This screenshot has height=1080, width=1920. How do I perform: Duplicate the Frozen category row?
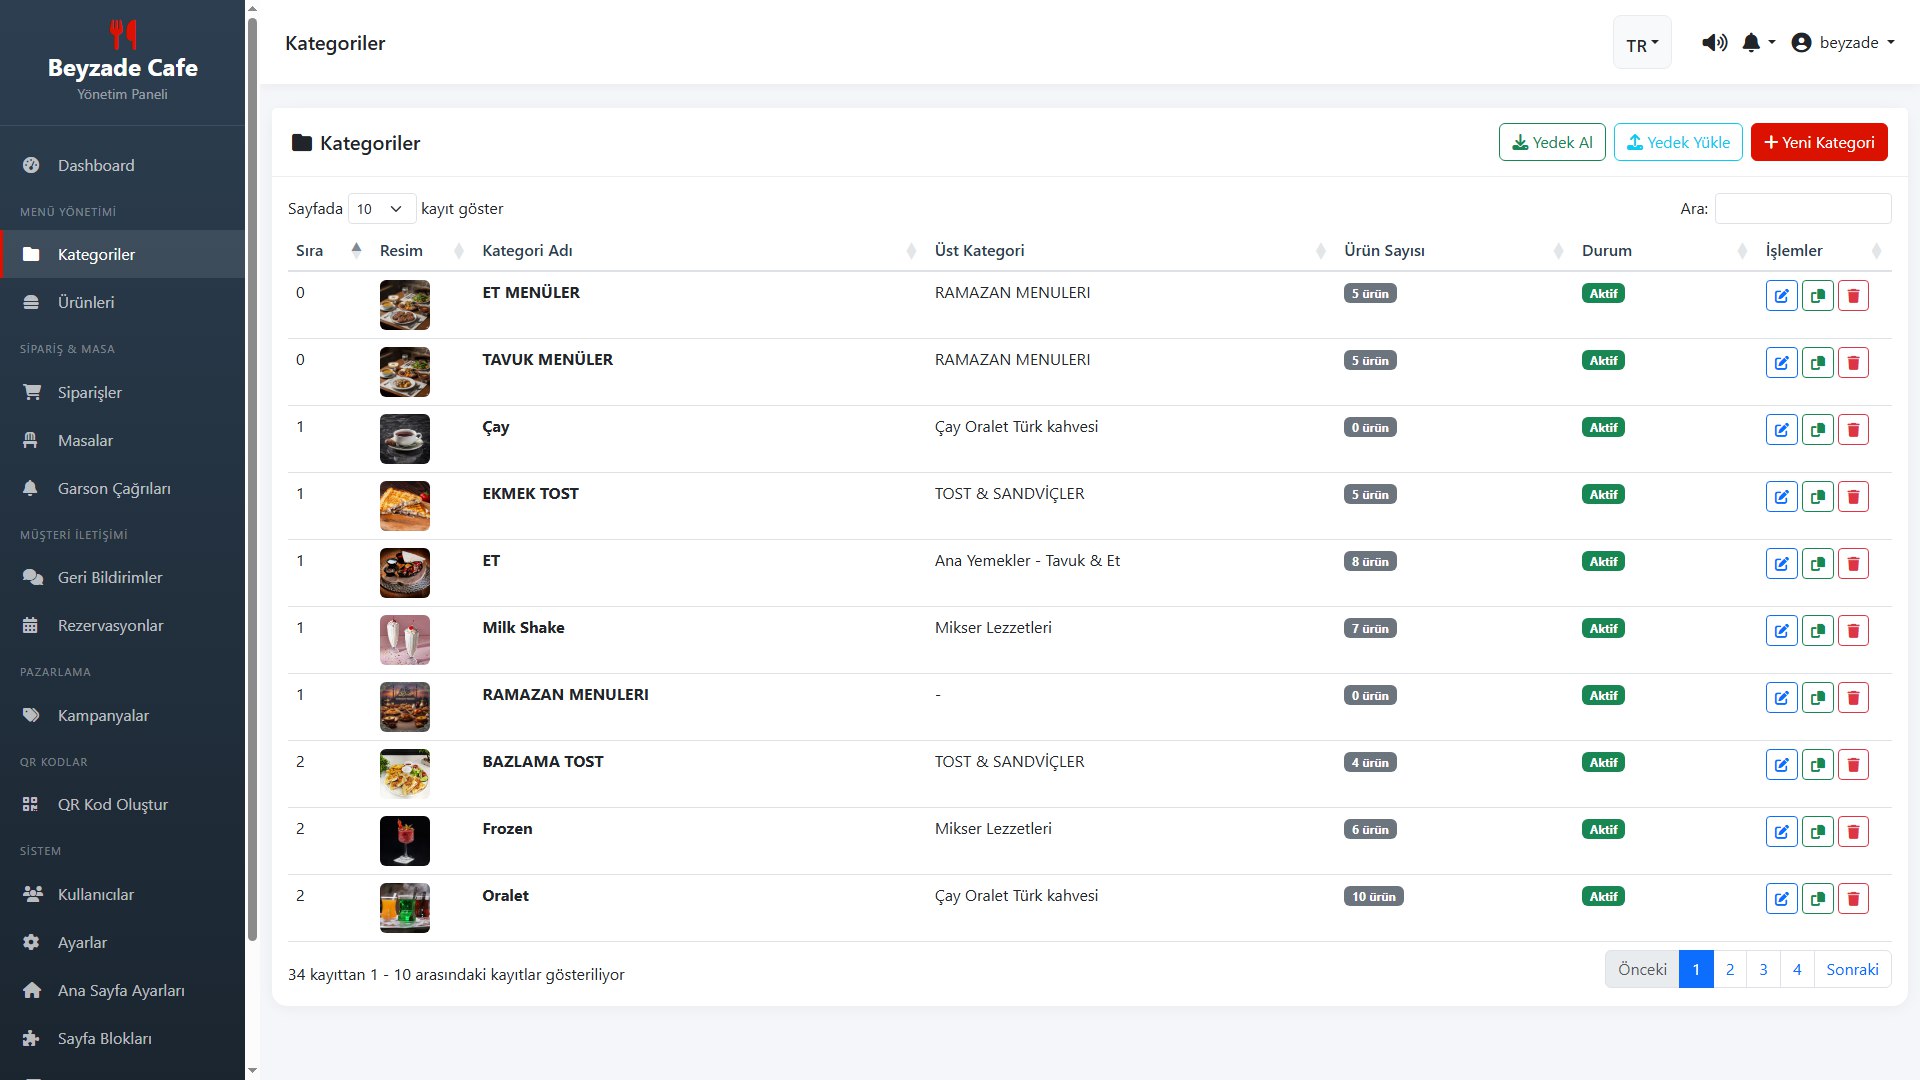click(x=1817, y=832)
